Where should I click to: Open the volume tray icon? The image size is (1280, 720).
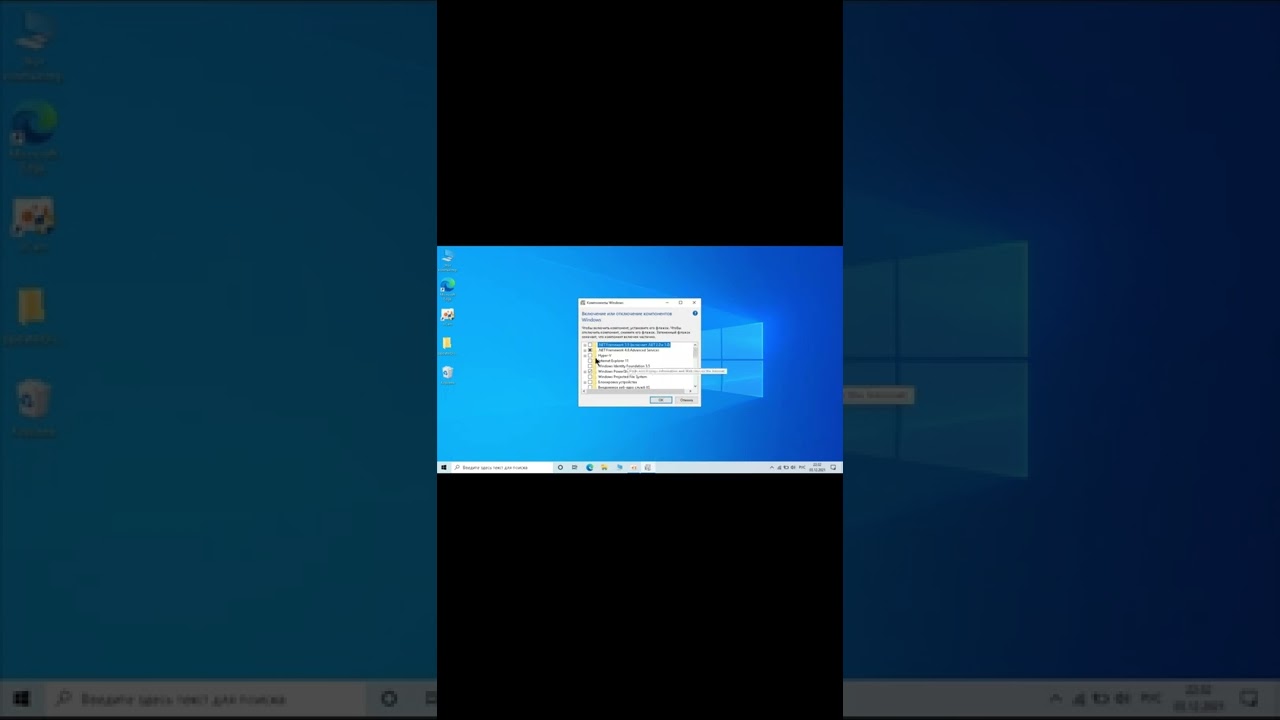click(793, 467)
